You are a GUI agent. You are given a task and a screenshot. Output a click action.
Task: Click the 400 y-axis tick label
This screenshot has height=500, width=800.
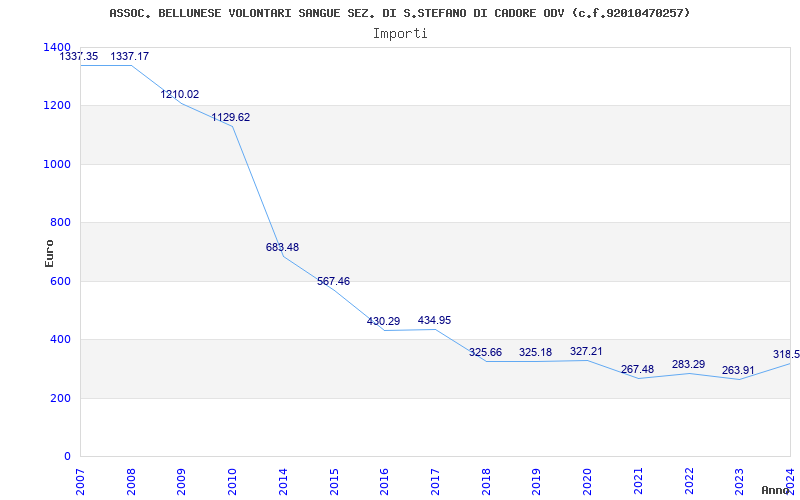(x=60, y=339)
